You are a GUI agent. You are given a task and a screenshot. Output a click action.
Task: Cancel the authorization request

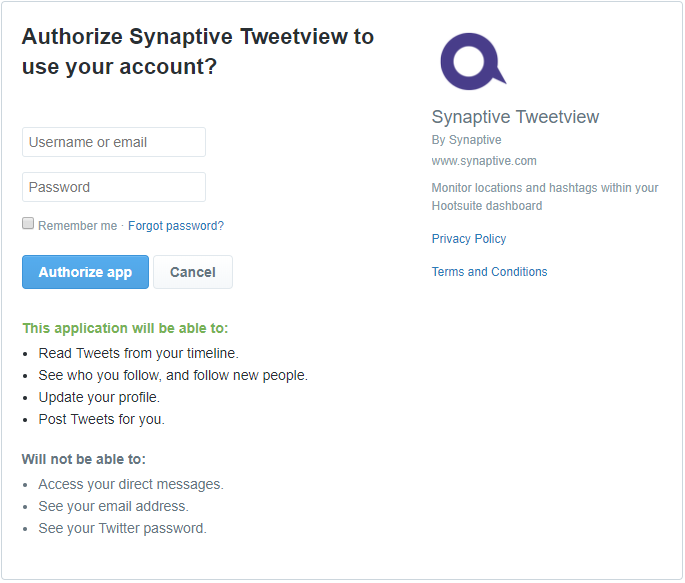(193, 272)
